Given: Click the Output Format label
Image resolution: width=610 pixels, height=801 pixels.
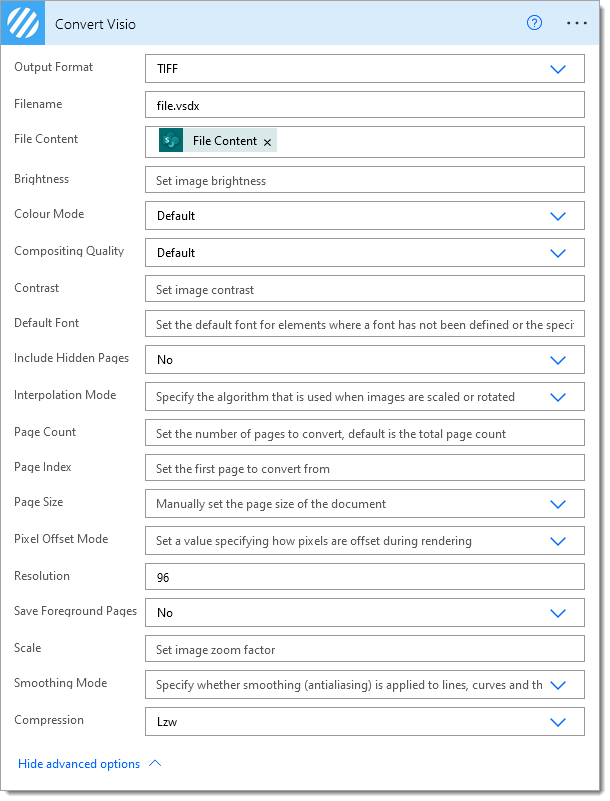Looking at the screenshot, I should point(54,67).
